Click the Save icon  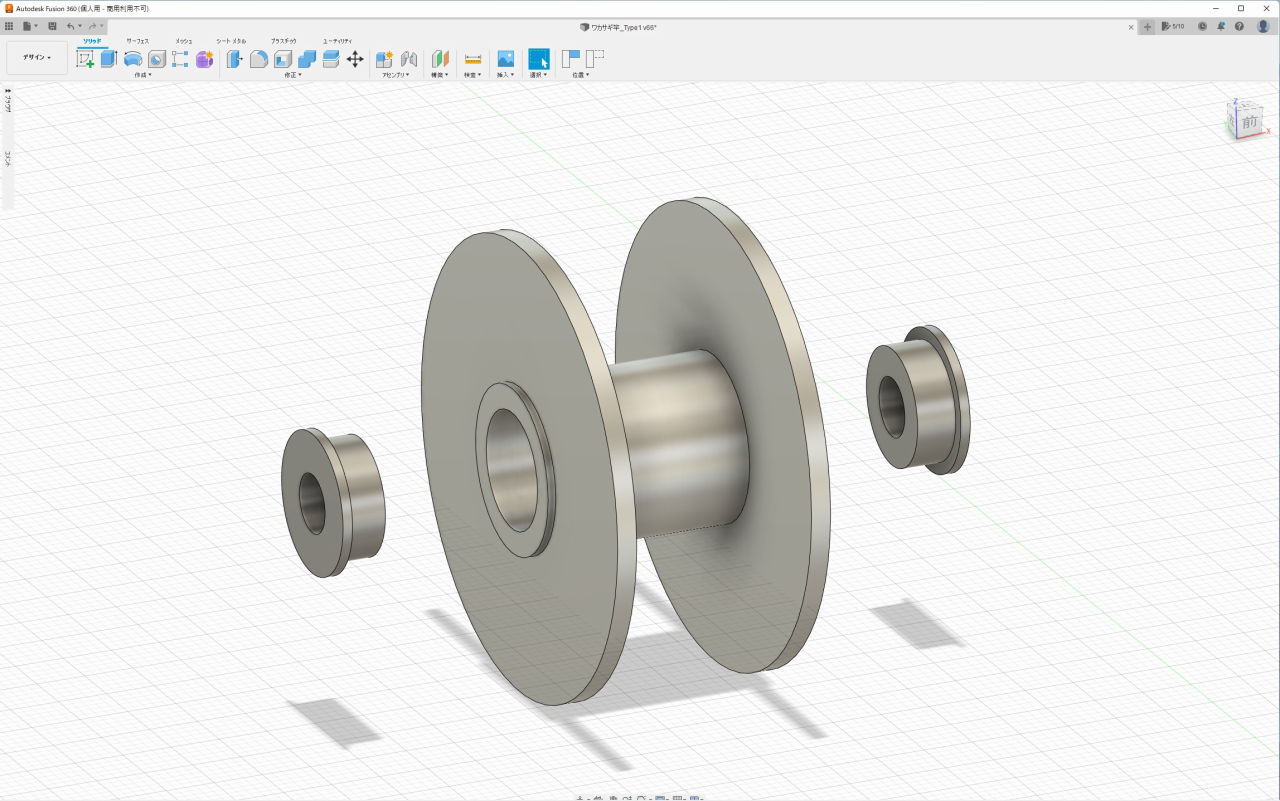tap(51, 26)
